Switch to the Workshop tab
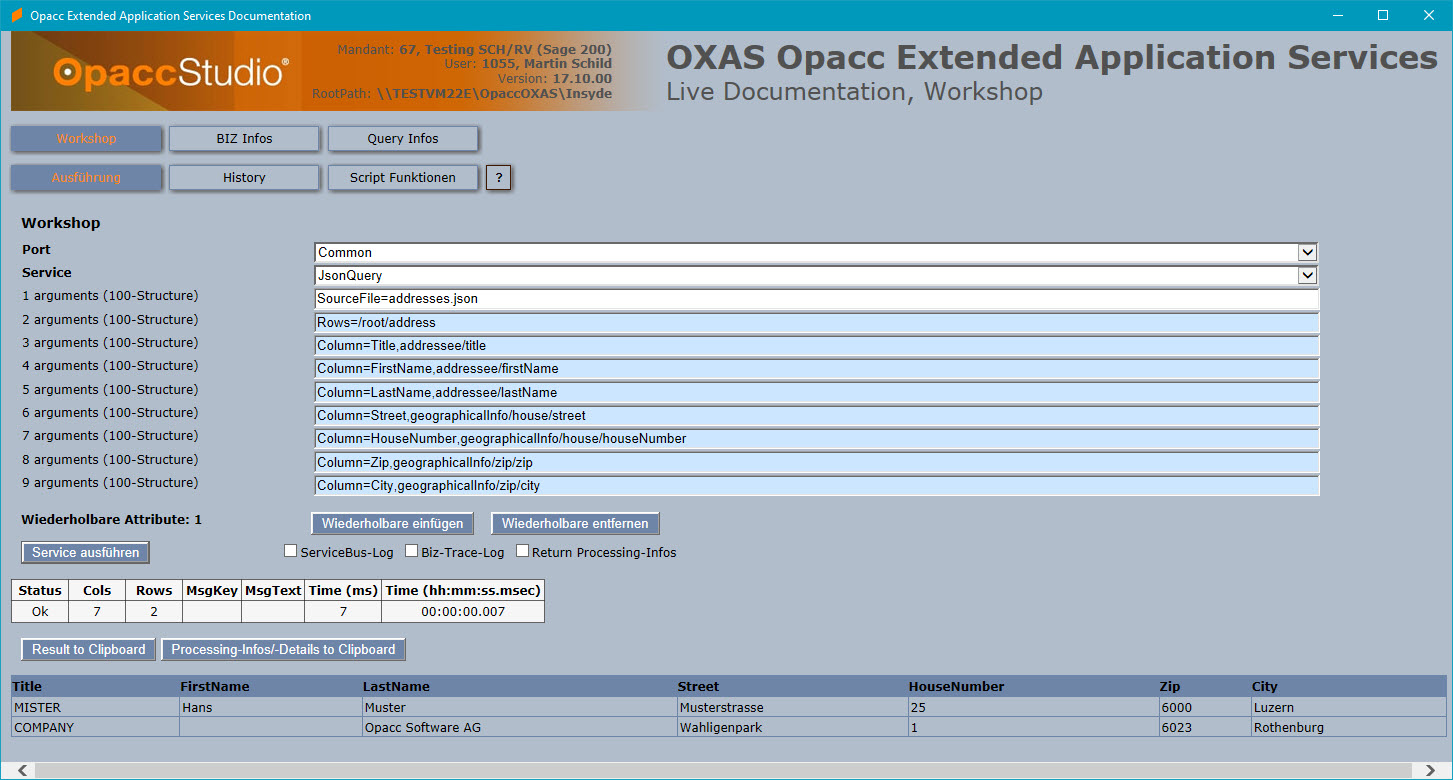 (x=86, y=138)
